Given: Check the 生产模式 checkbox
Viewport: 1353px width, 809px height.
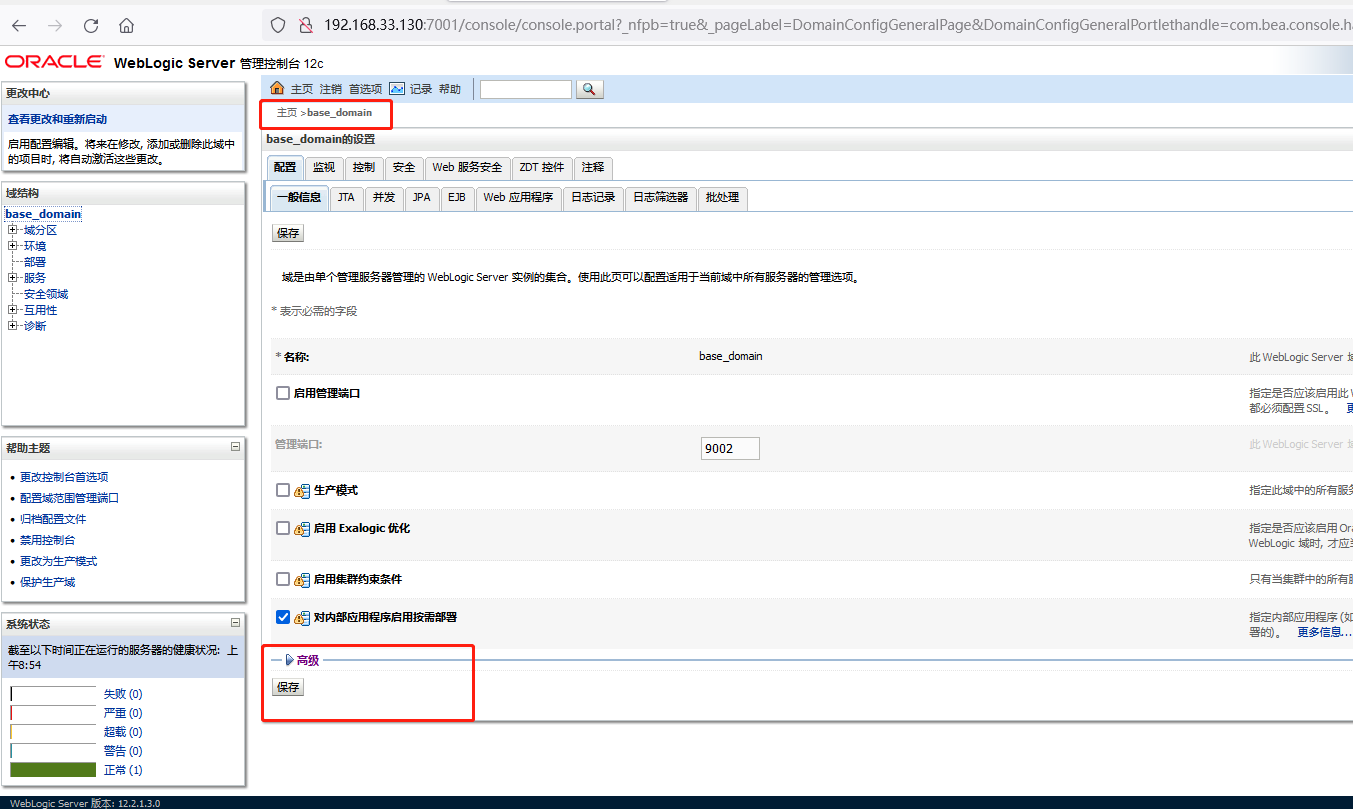Looking at the screenshot, I should 283,490.
